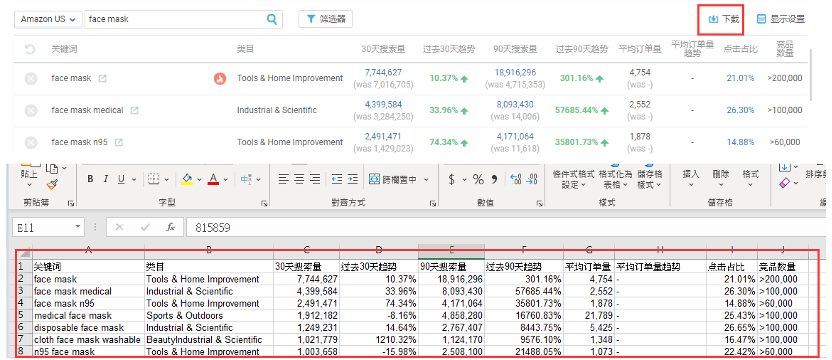Open 刪除 delete cells menu

pos(721,179)
